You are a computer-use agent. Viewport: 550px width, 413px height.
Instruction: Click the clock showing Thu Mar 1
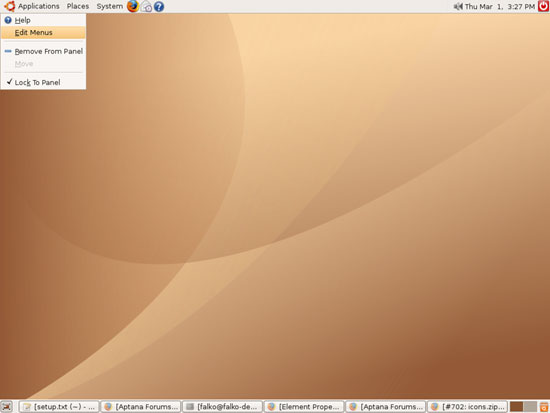(500, 6)
